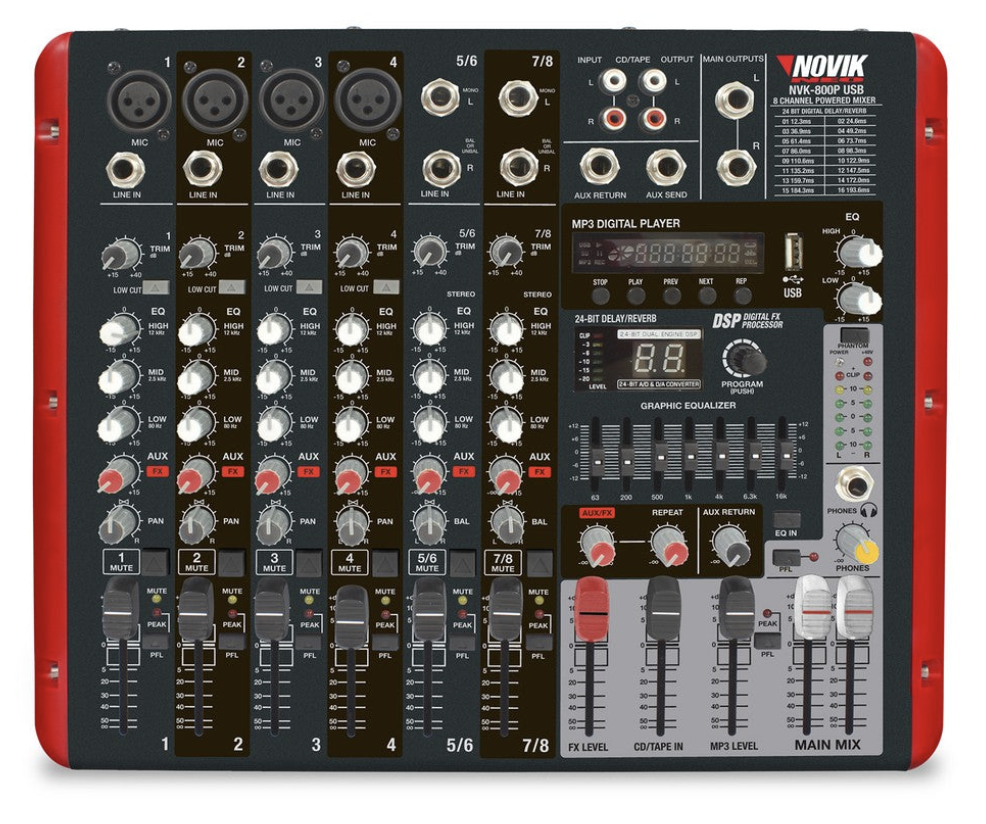Click the master AUX/FX red knob

click(x=597, y=545)
